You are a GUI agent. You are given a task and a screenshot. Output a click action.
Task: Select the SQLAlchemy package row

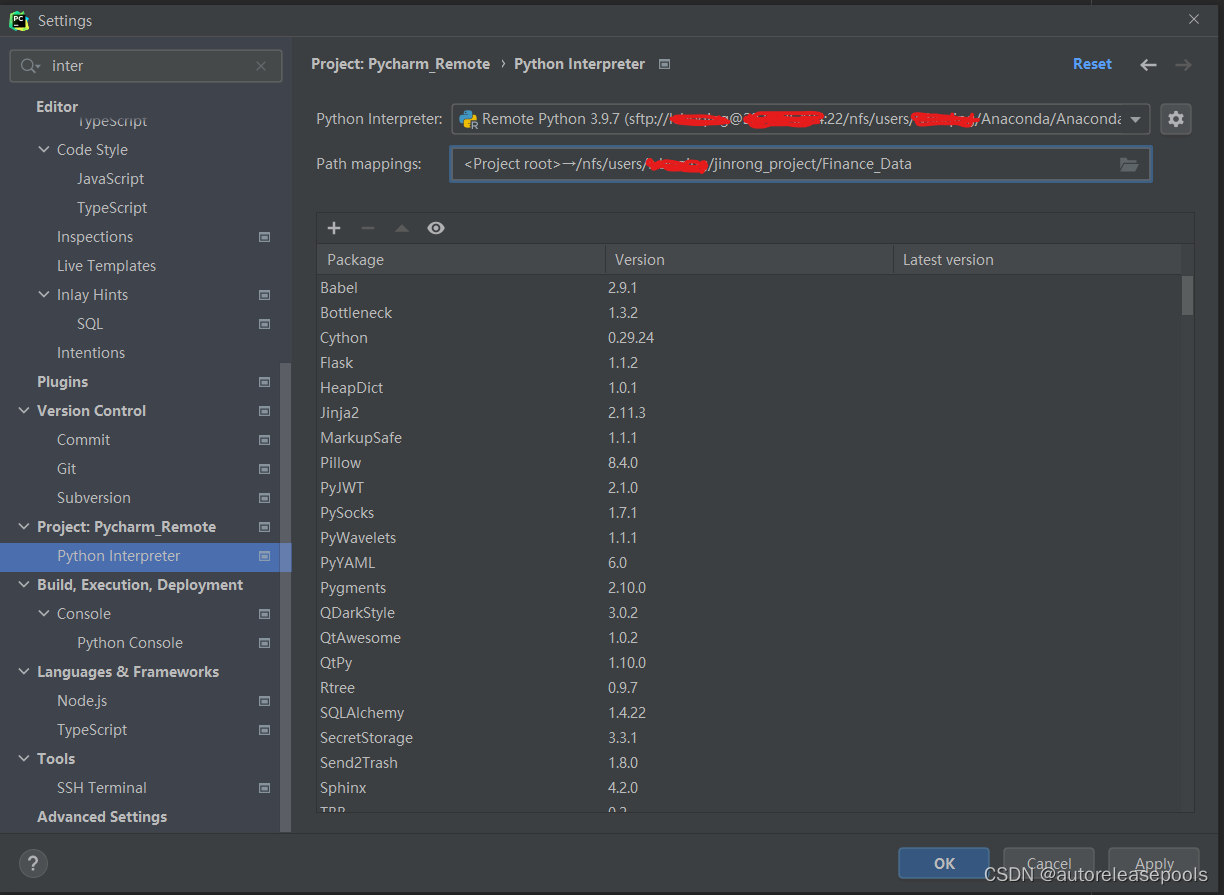(749, 713)
